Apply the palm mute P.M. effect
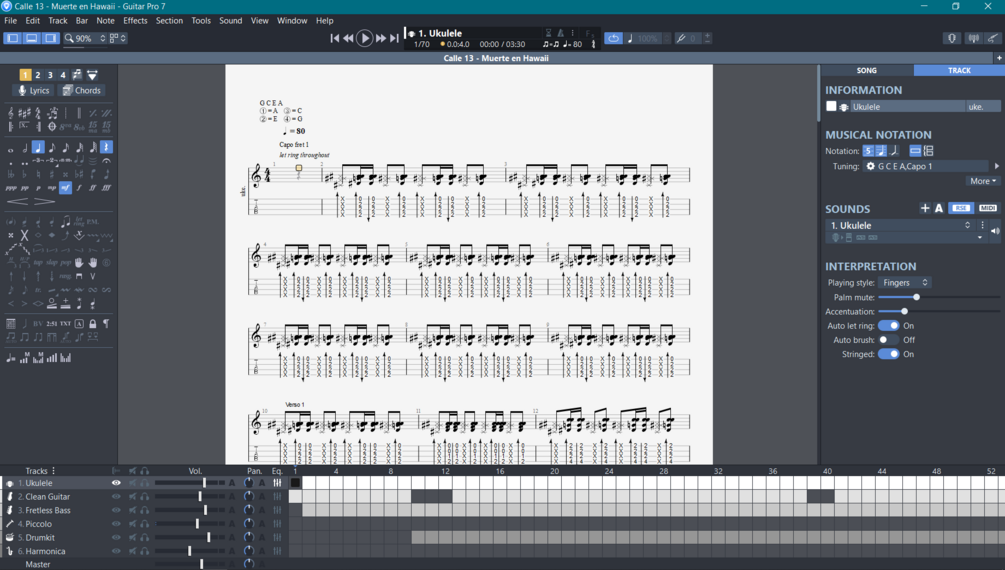The height and width of the screenshot is (570, 1005). click(92, 222)
